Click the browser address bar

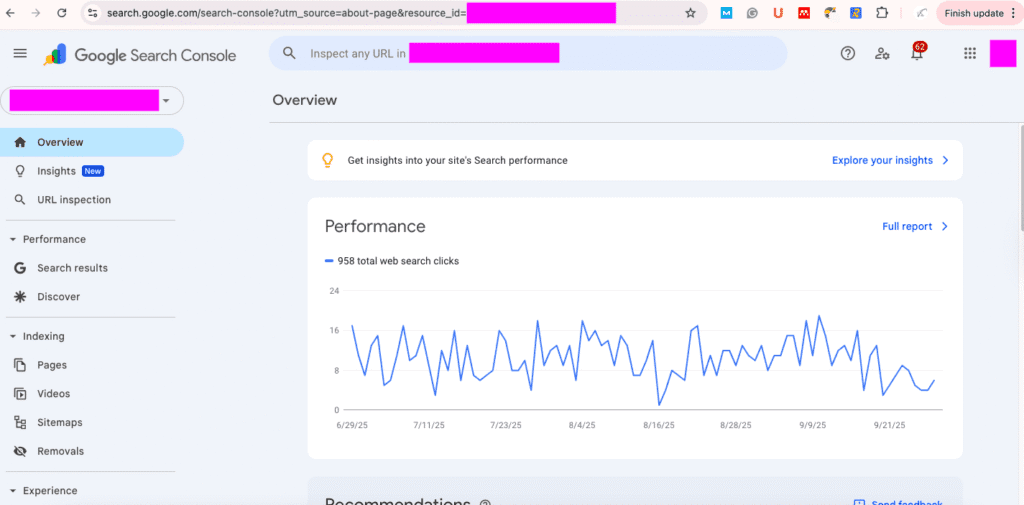click(392, 13)
